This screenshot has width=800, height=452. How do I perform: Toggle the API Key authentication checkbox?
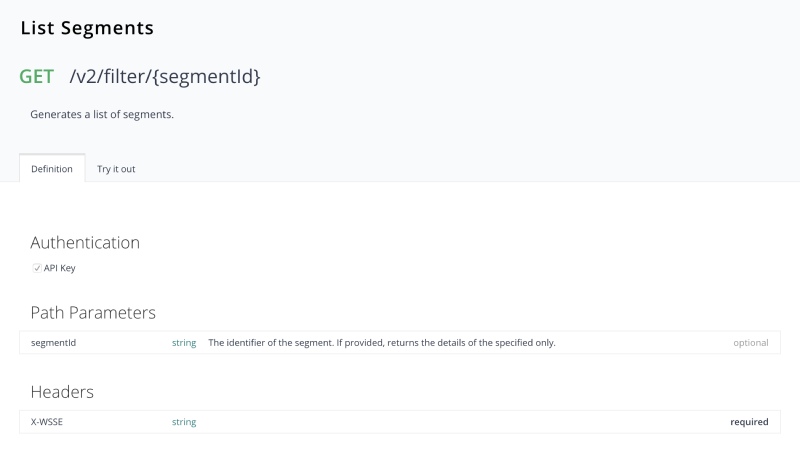(x=36, y=268)
